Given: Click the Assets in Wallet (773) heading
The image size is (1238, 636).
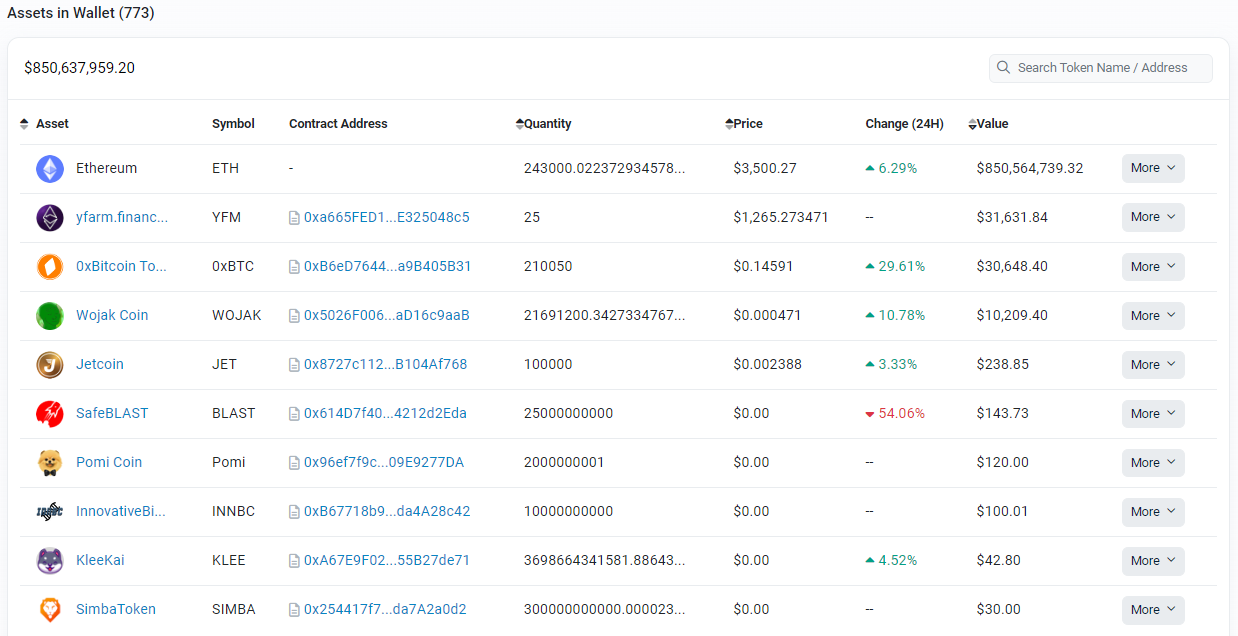Looking at the screenshot, I should pos(81,13).
